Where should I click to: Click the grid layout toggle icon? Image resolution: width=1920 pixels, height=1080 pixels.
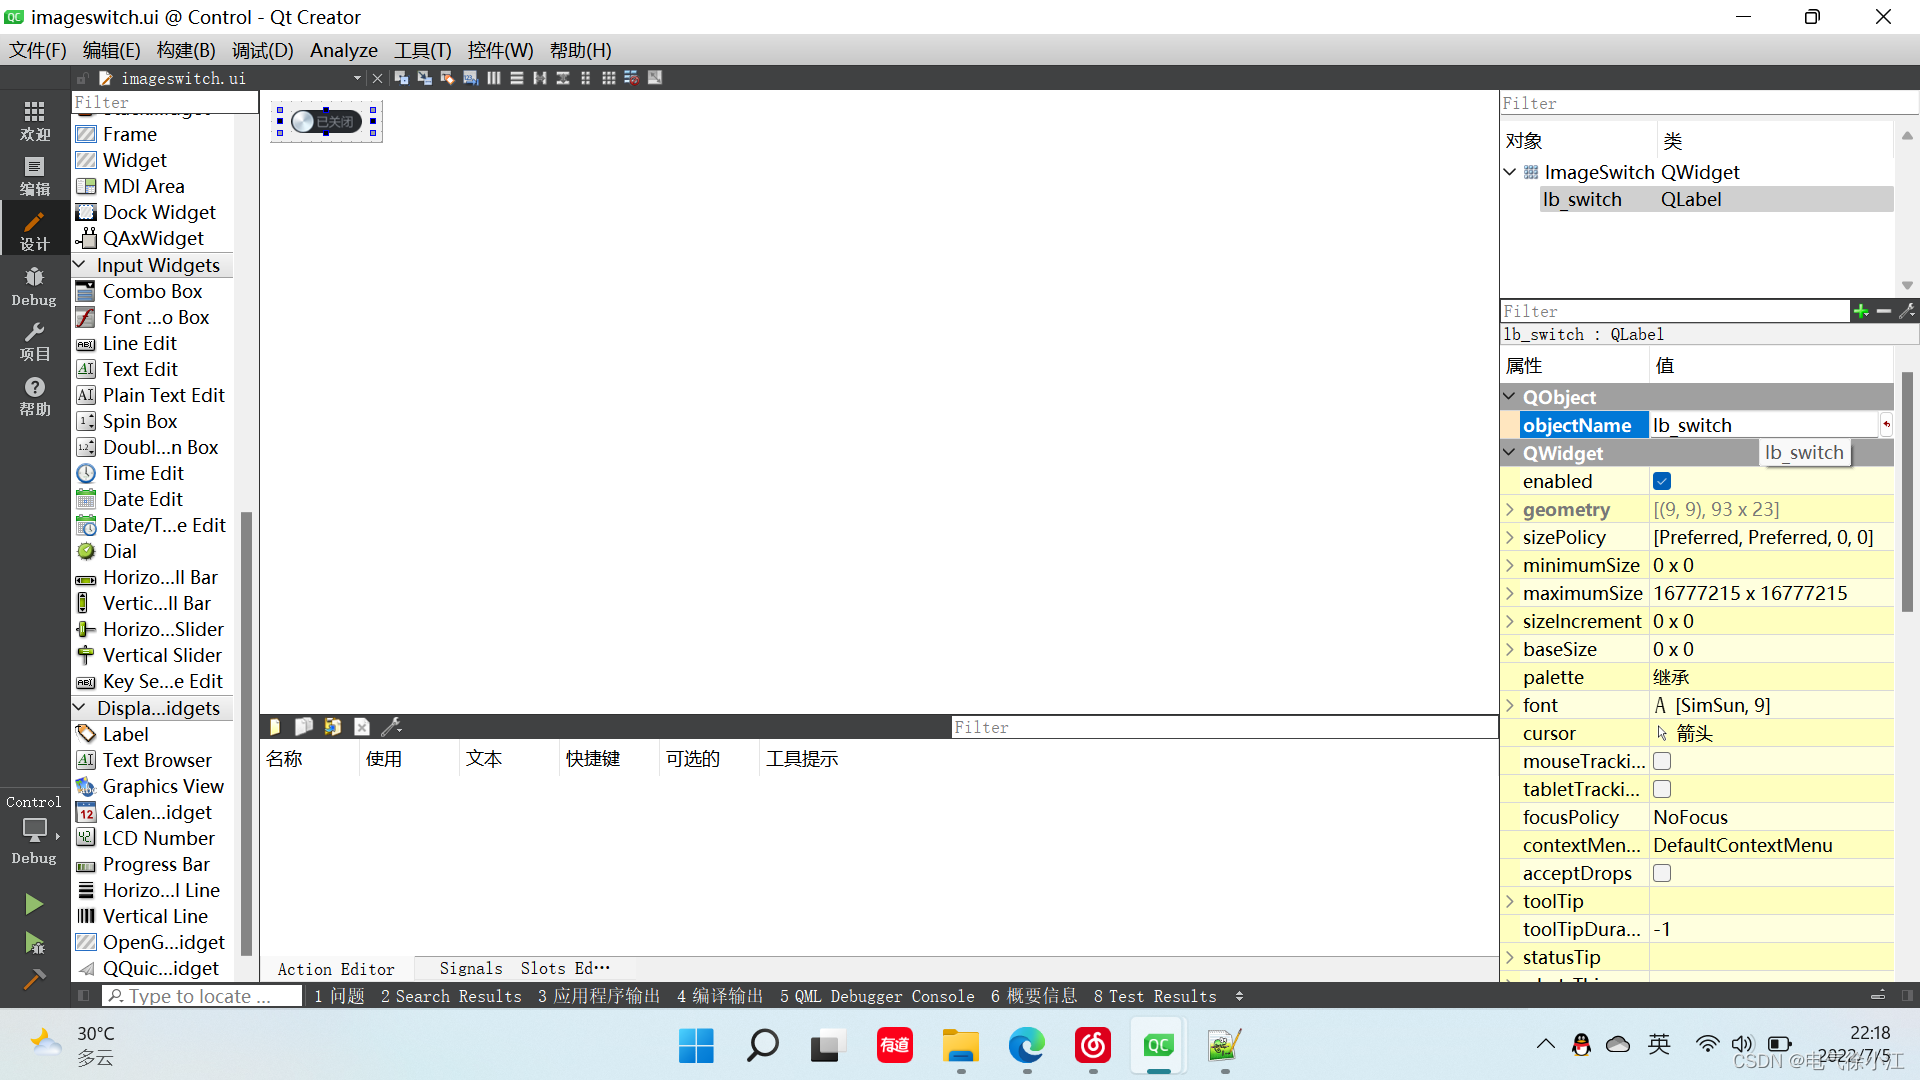(x=608, y=78)
